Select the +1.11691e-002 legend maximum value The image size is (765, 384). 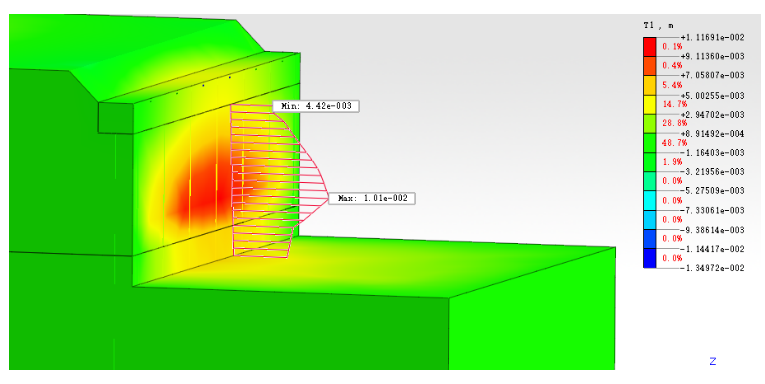point(712,37)
